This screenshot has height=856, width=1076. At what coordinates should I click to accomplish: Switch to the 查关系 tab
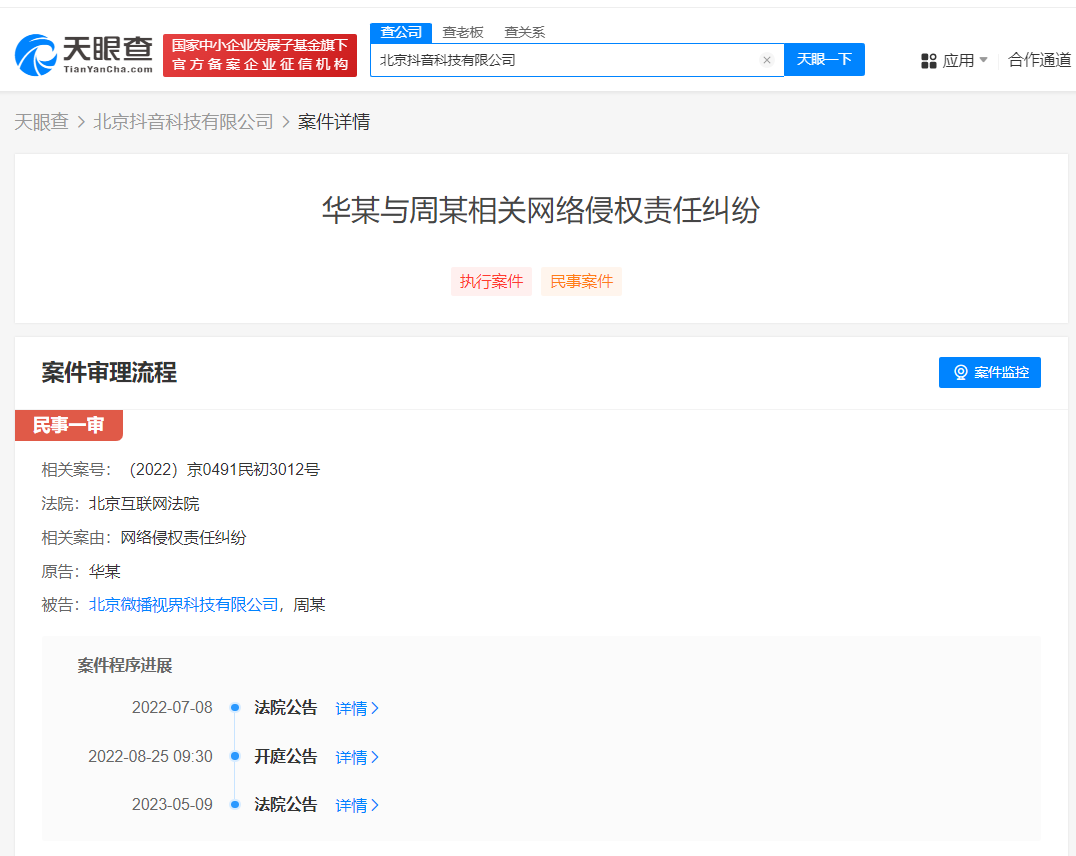(x=524, y=32)
